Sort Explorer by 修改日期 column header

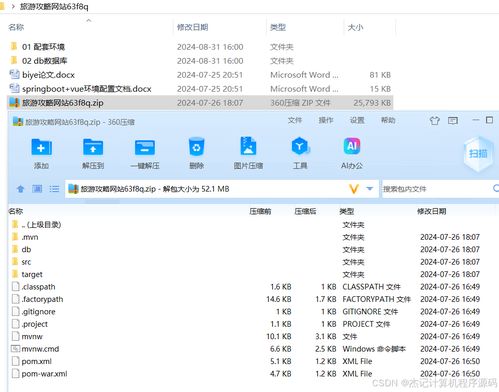pos(193,27)
